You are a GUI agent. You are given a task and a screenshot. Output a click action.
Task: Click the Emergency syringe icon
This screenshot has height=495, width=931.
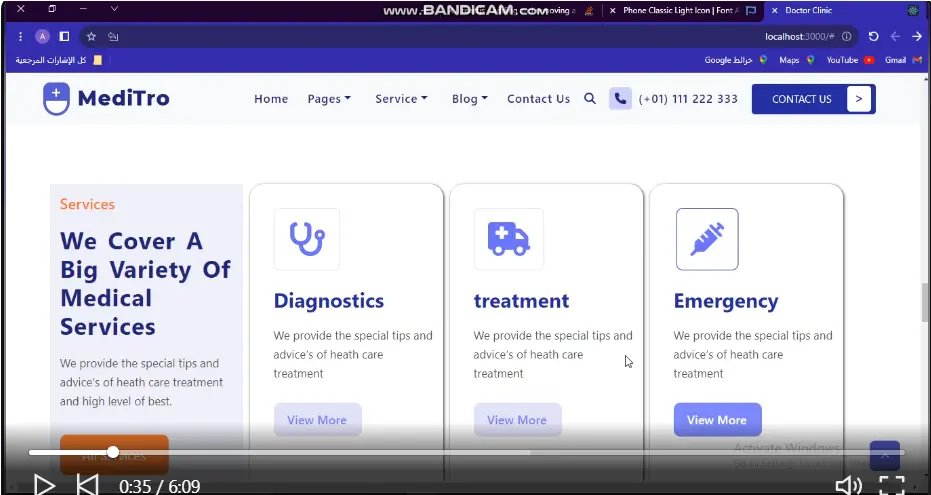pos(707,239)
